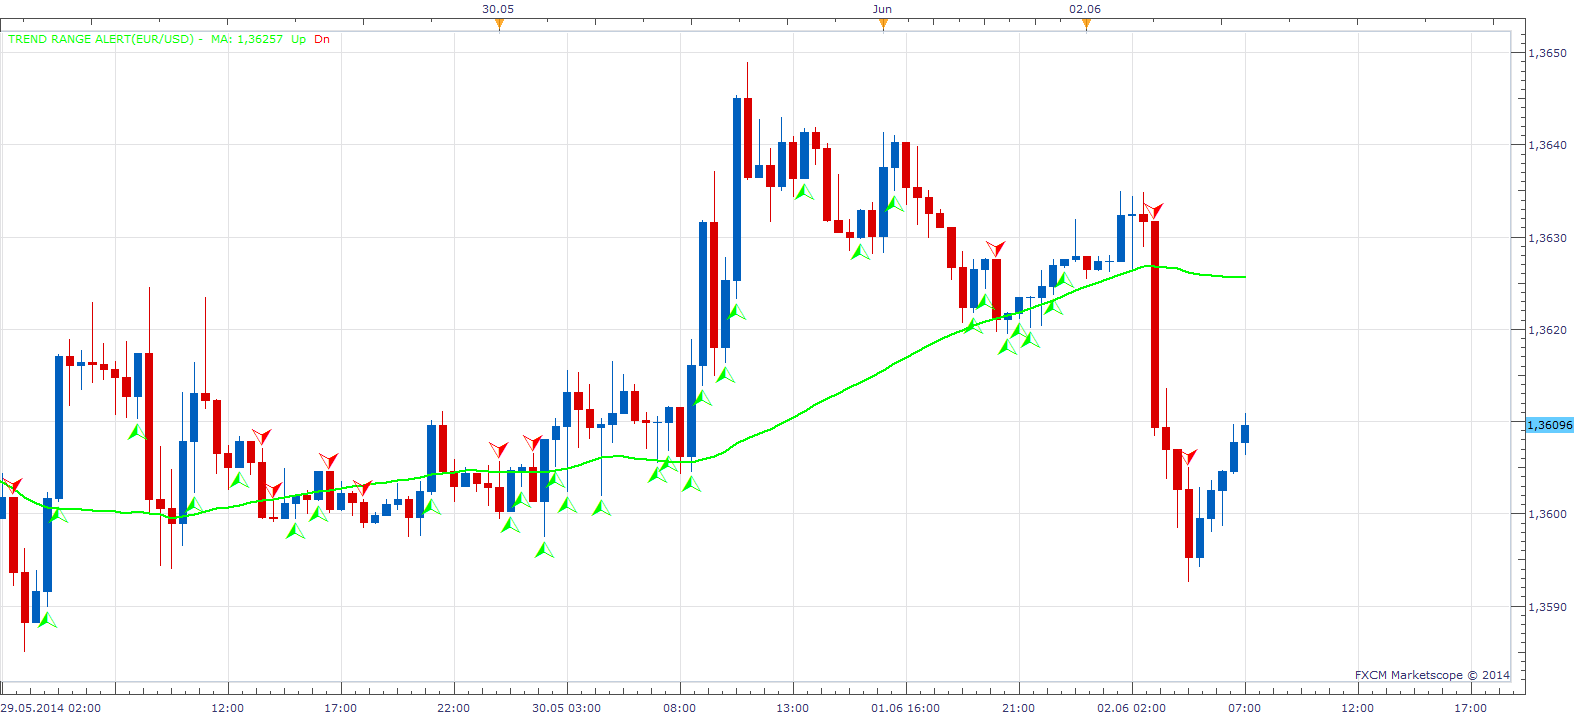
Task: Click the green Up legend label
Action: coord(298,39)
